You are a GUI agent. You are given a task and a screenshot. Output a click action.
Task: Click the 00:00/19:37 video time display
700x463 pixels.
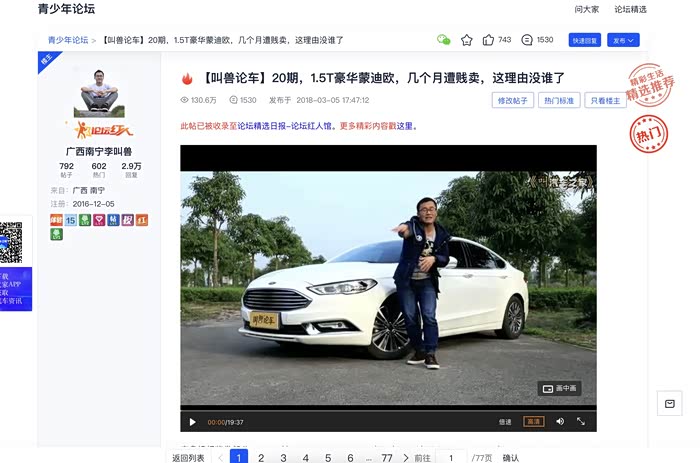tap(225, 422)
